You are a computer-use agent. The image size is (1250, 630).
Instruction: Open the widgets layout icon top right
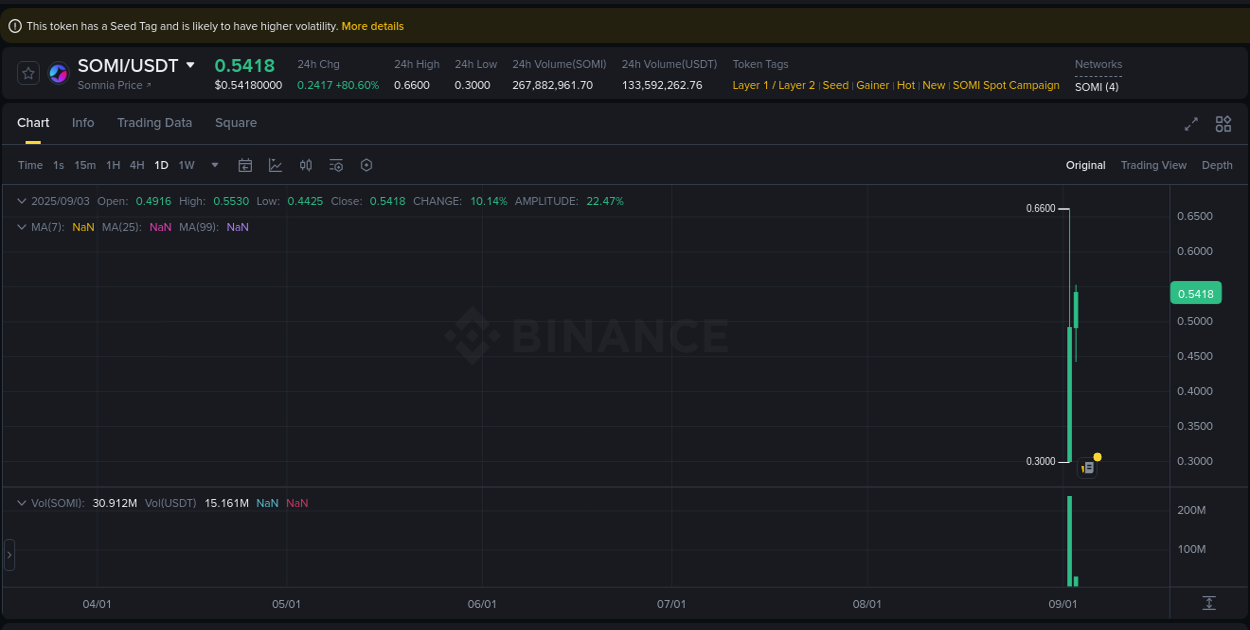click(1223, 124)
